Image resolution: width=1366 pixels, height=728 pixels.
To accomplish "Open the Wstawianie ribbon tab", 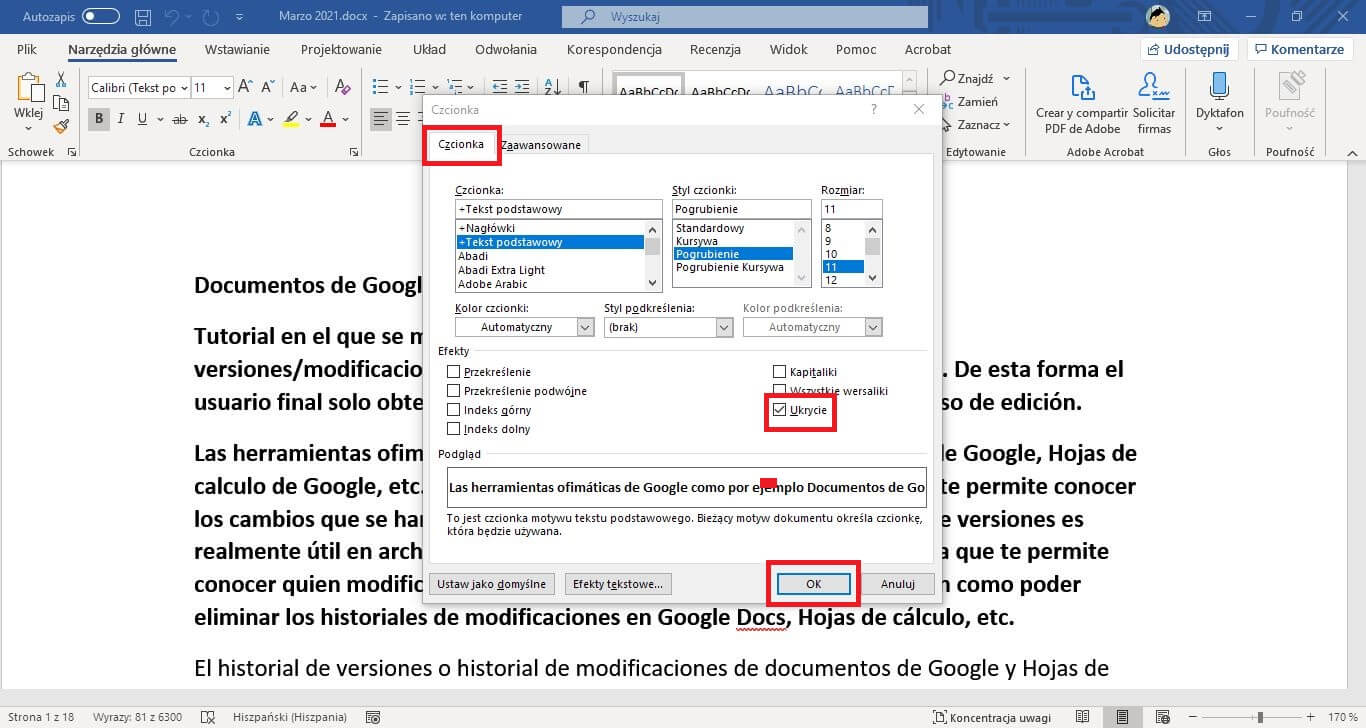I will click(x=237, y=49).
